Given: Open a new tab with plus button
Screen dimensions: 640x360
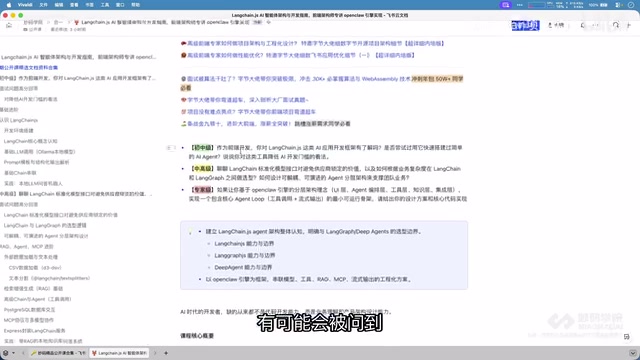Looking at the screenshot, I should coord(166,353).
